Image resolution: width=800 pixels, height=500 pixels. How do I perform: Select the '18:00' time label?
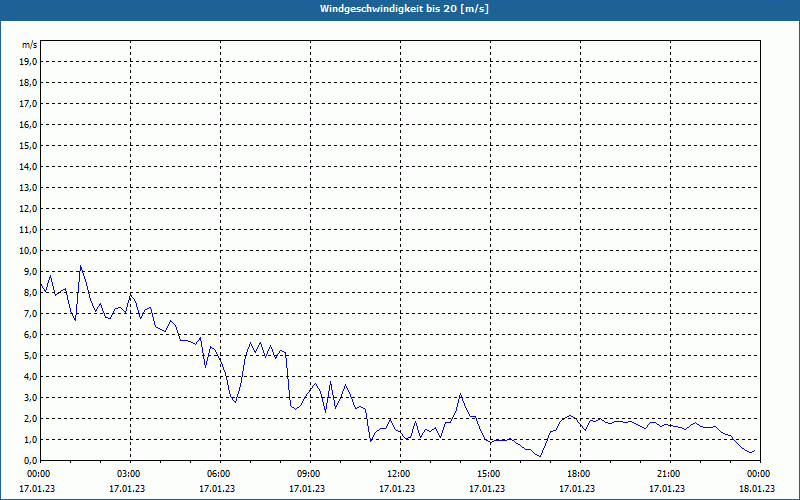coord(580,474)
